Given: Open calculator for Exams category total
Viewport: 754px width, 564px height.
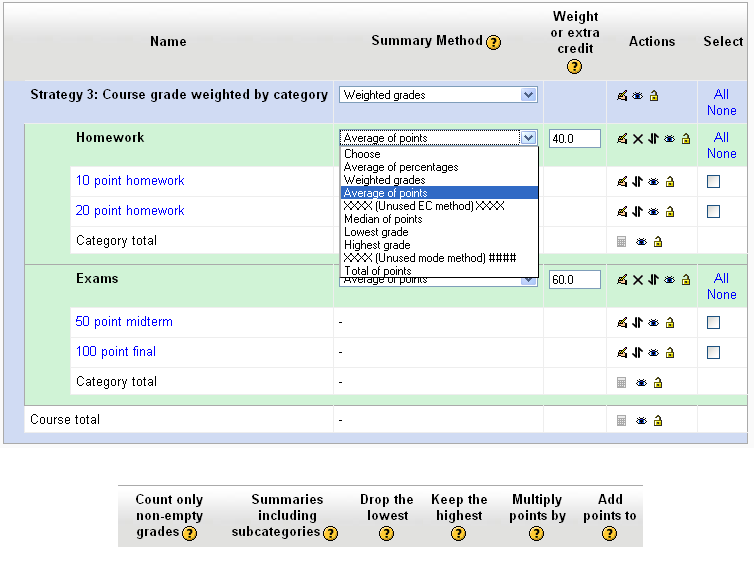Looking at the screenshot, I should pos(621,383).
